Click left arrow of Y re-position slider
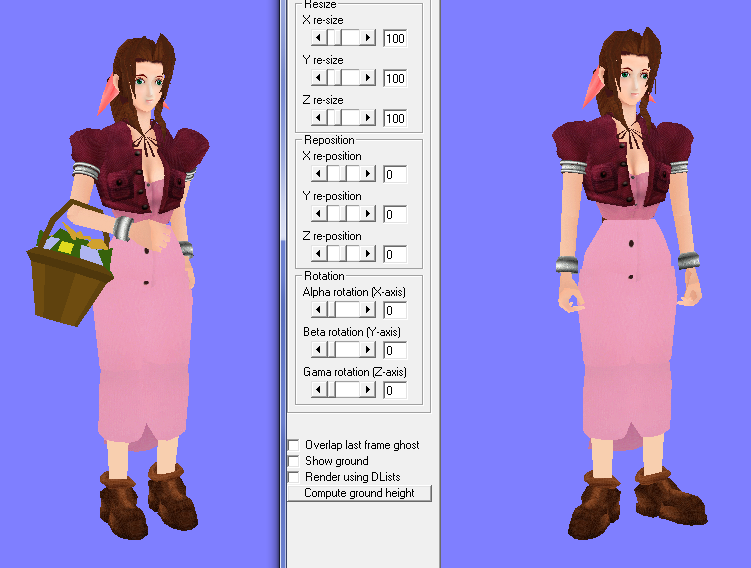The image size is (751, 568). pyautogui.click(x=318, y=214)
